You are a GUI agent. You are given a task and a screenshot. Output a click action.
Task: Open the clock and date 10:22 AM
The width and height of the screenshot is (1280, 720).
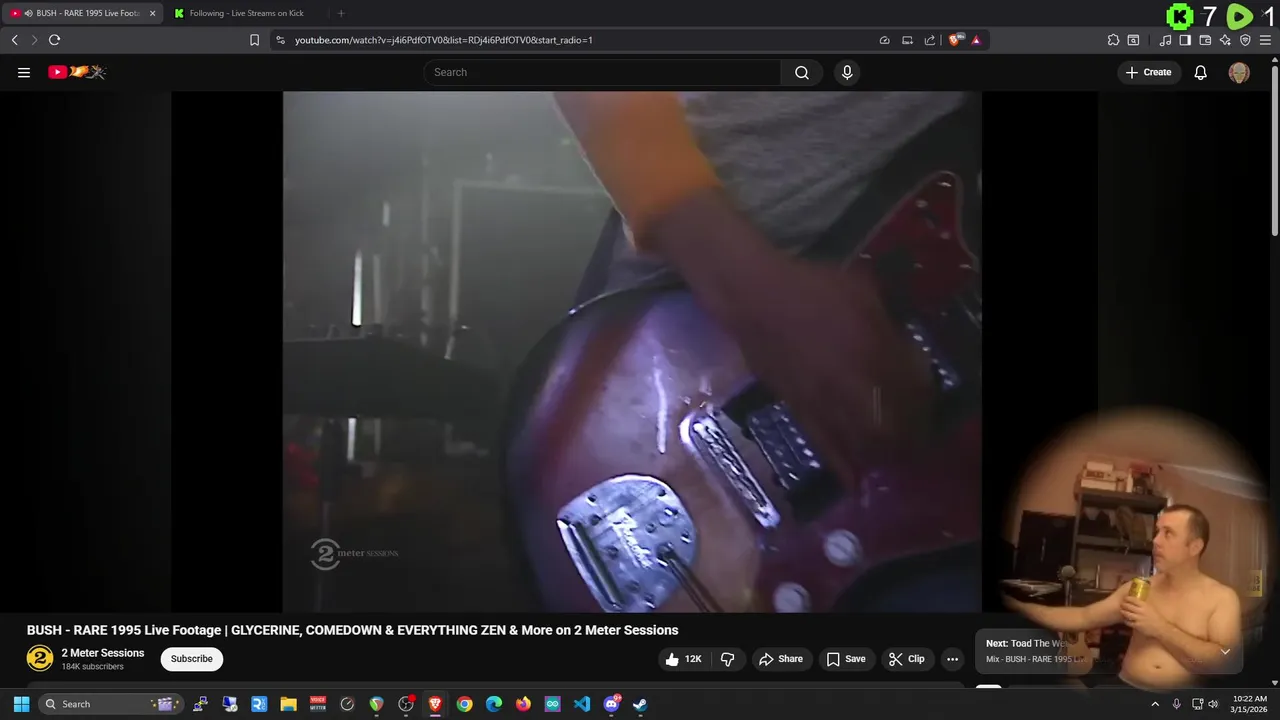point(1249,704)
